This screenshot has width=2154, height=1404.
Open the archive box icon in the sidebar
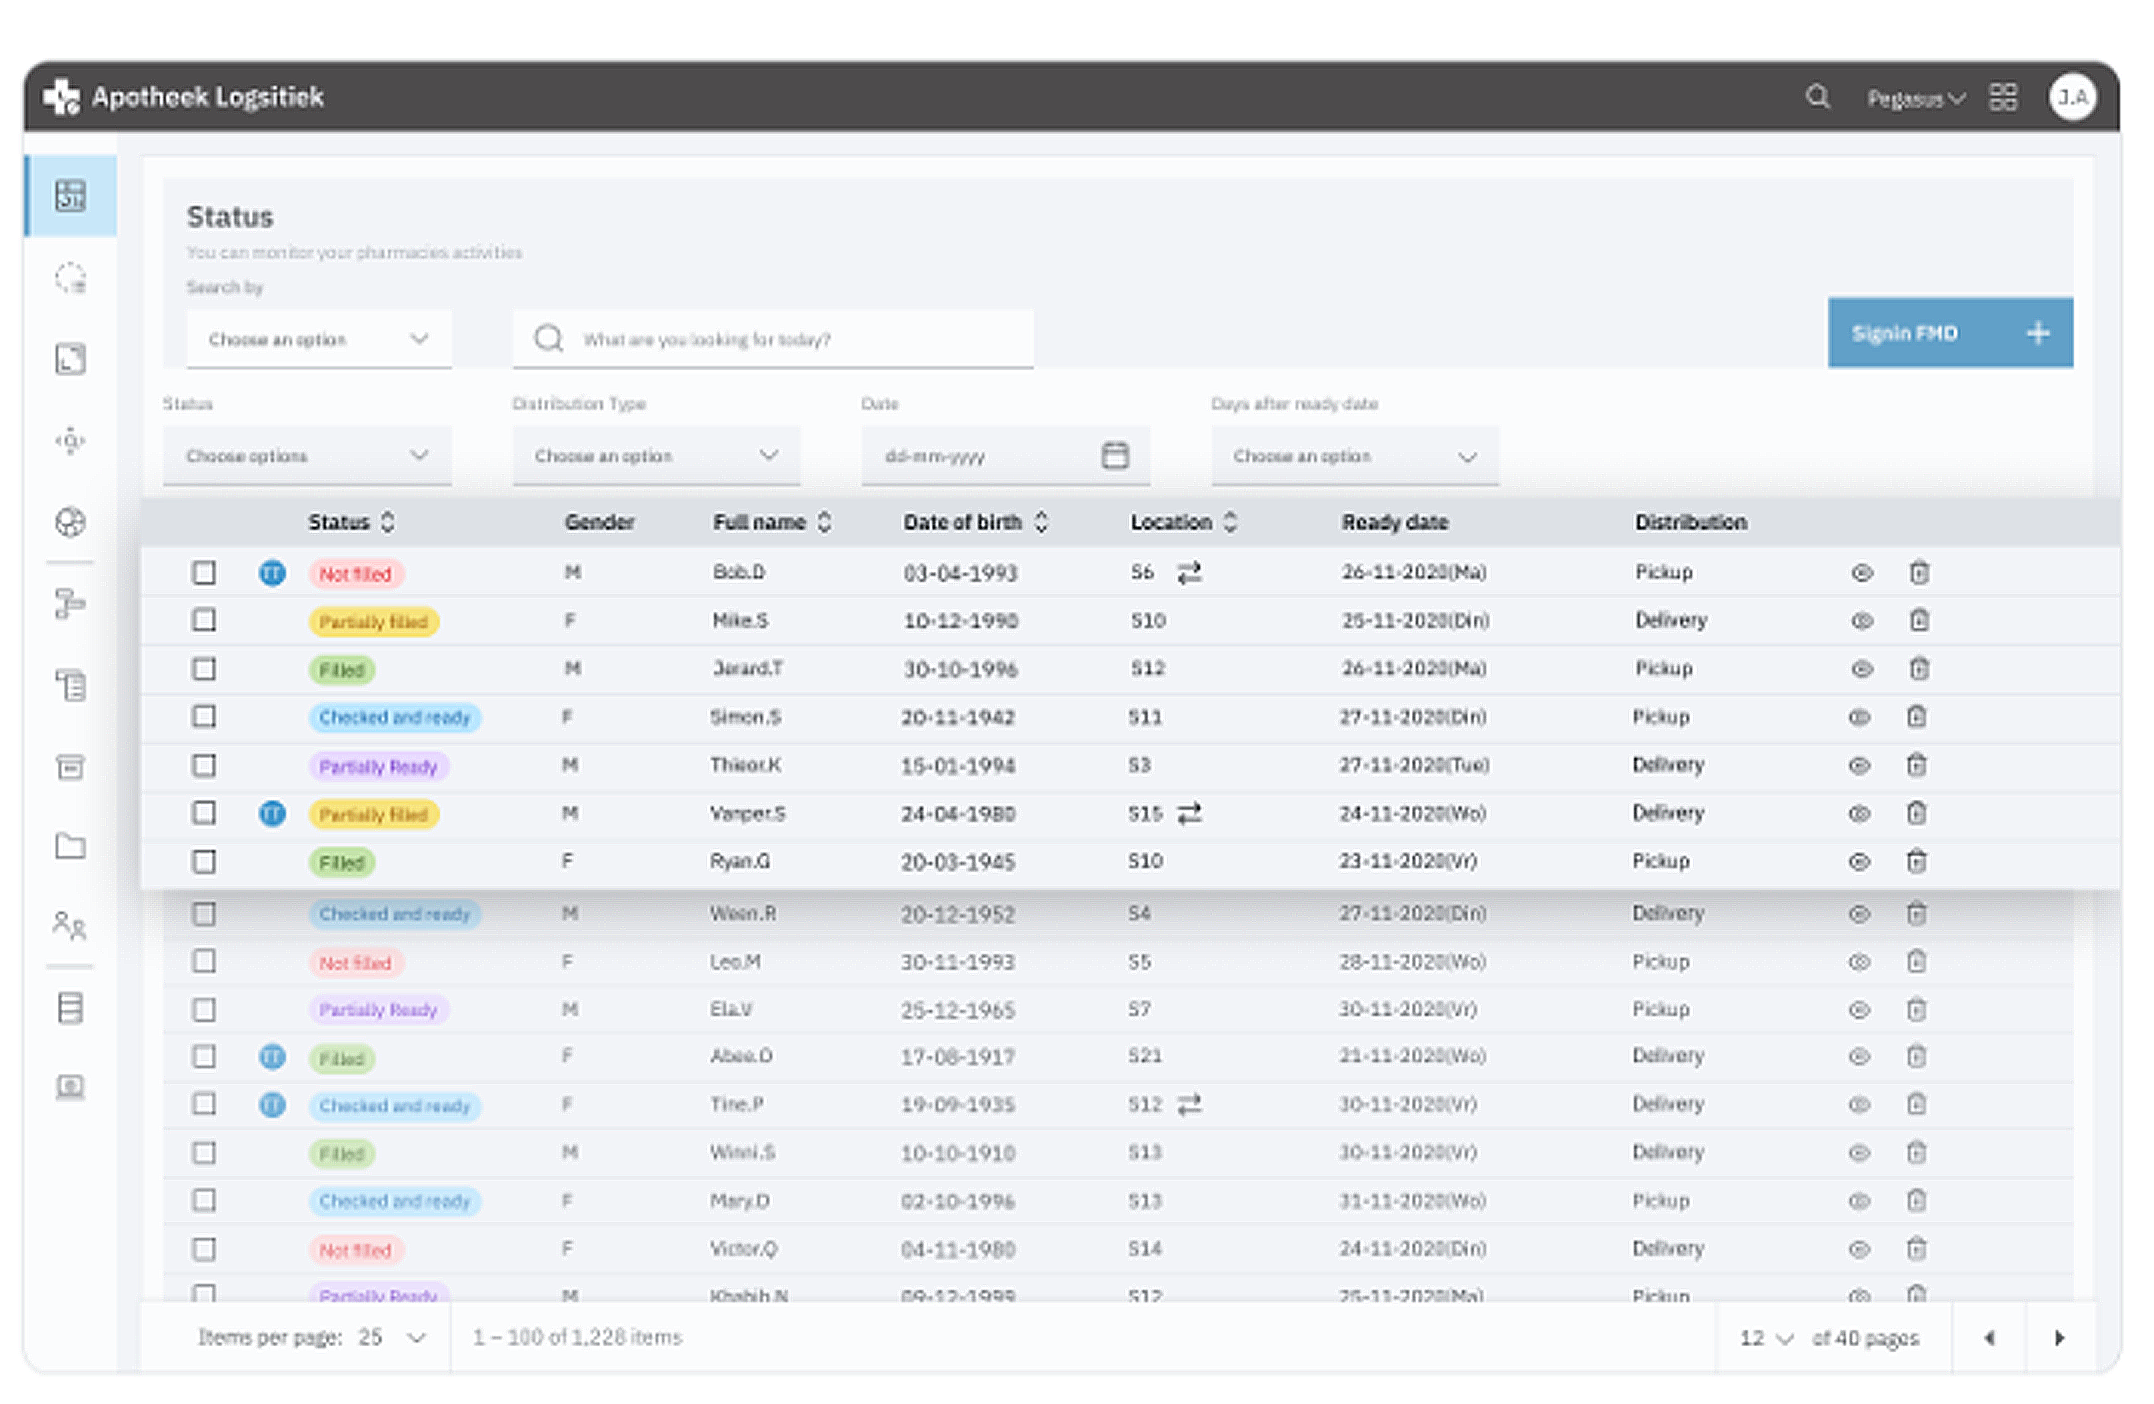coord(70,767)
